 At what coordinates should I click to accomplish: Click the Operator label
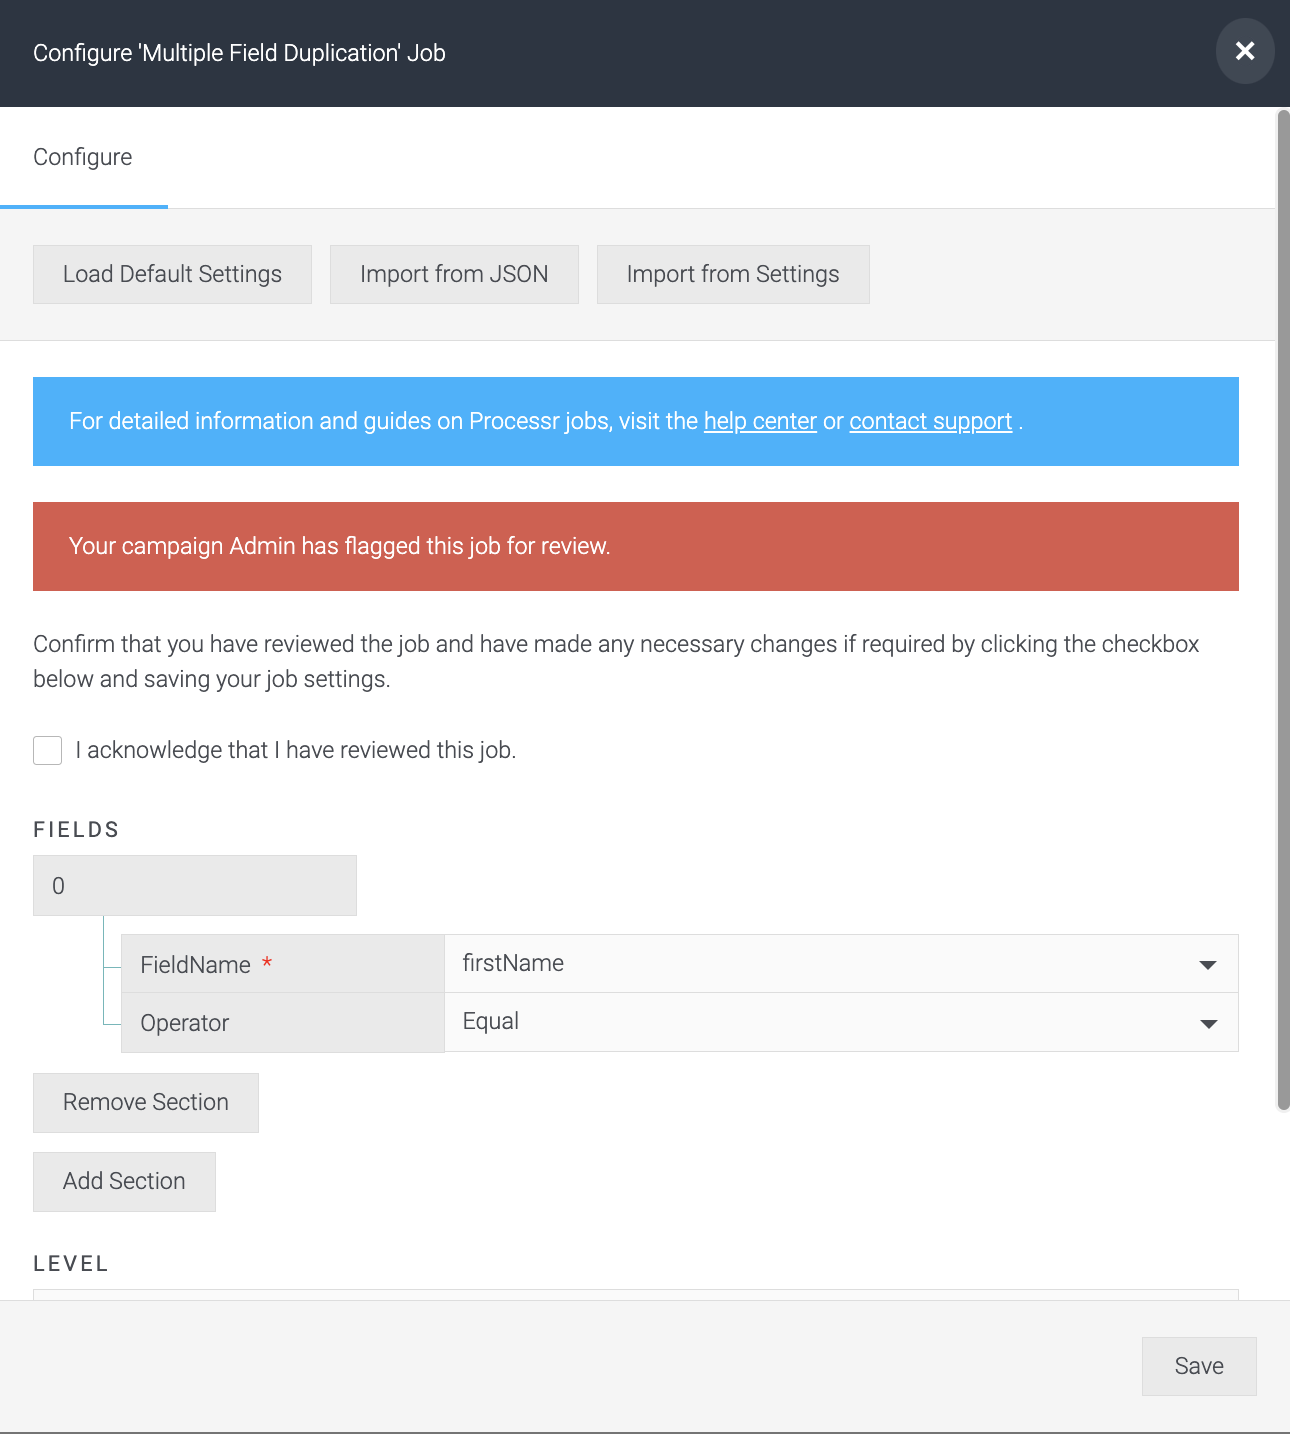[x=185, y=1023]
